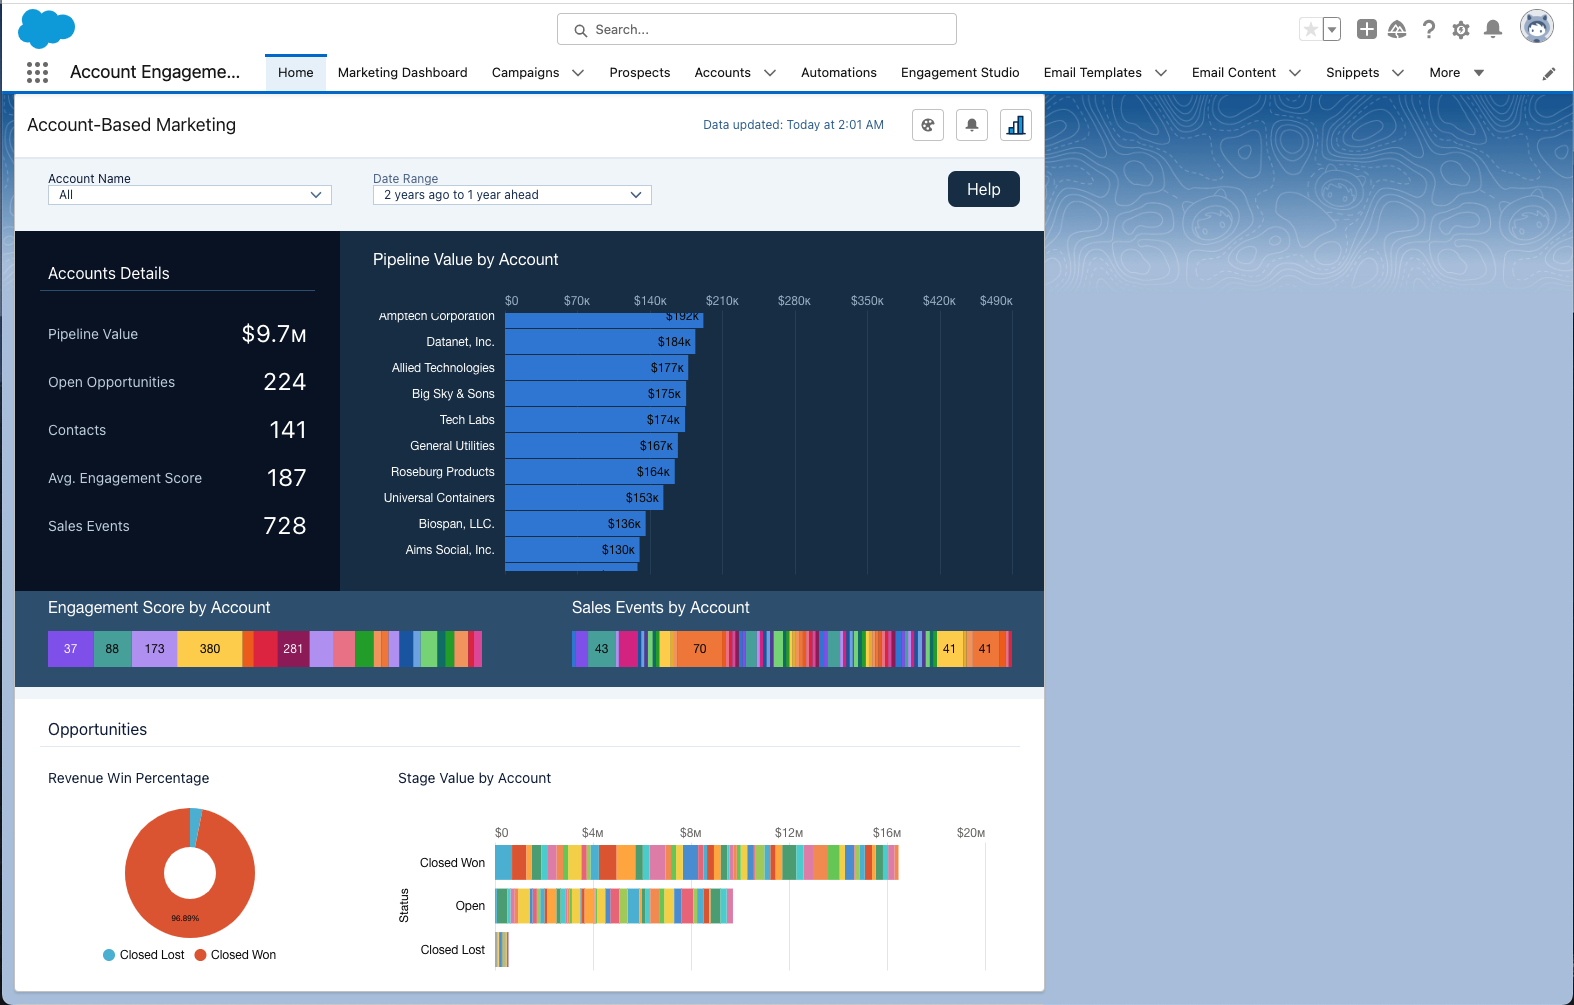Click the user avatar profile icon

[1536, 27]
